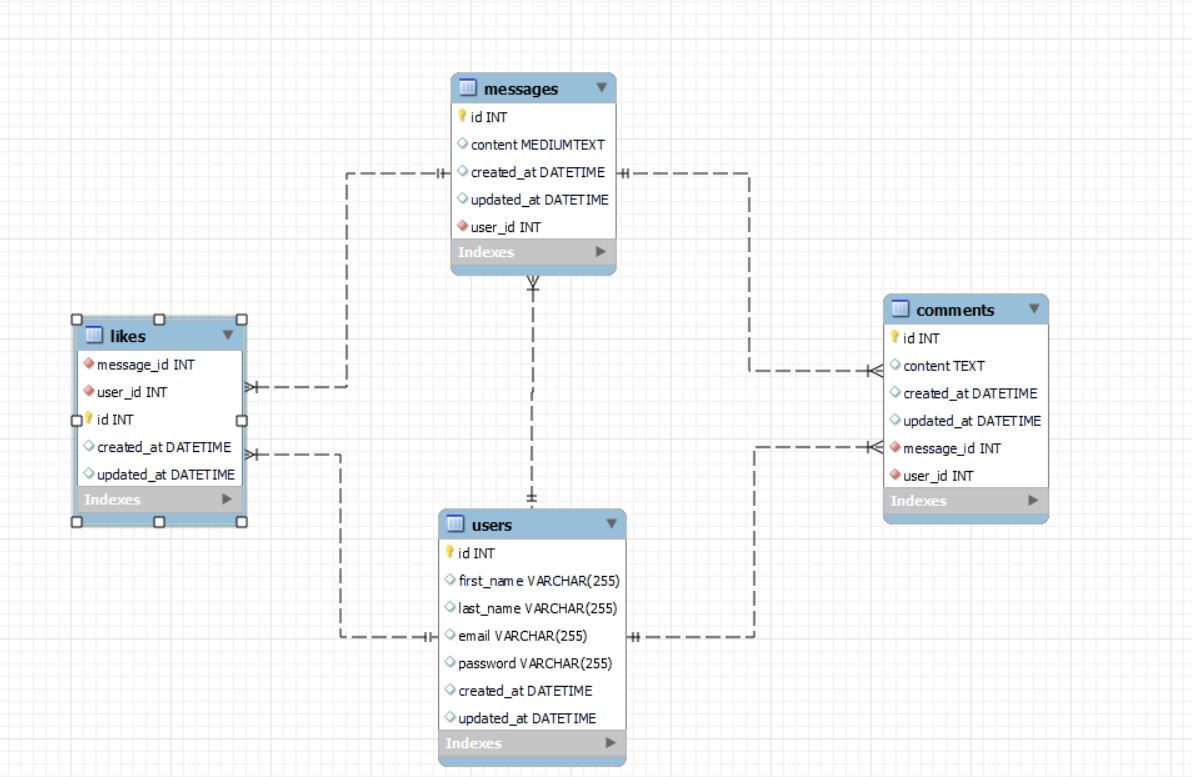Click the blue diamond icon beside content in comments
The height and width of the screenshot is (777, 1192).
pos(893,365)
